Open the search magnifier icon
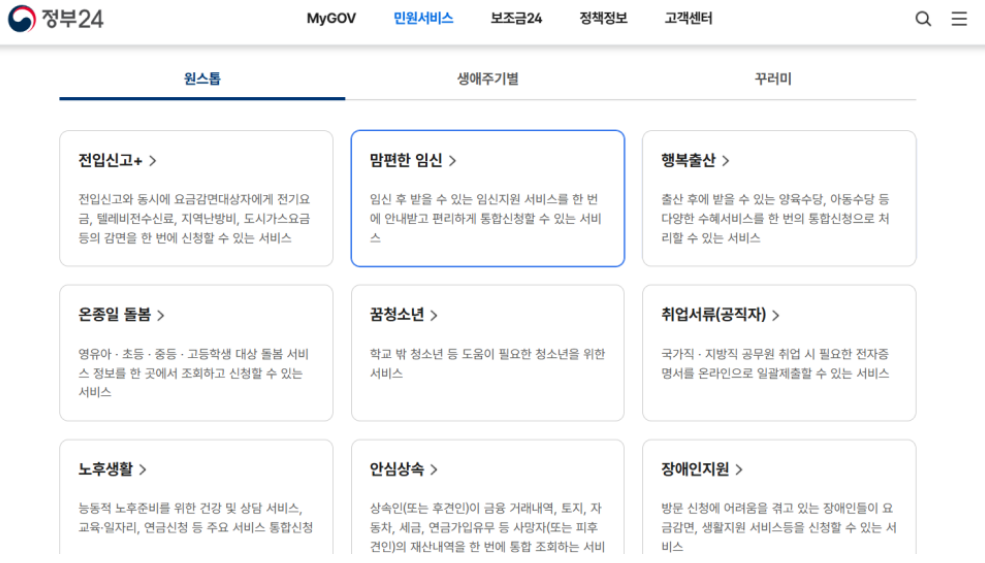The image size is (985, 563). (923, 19)
